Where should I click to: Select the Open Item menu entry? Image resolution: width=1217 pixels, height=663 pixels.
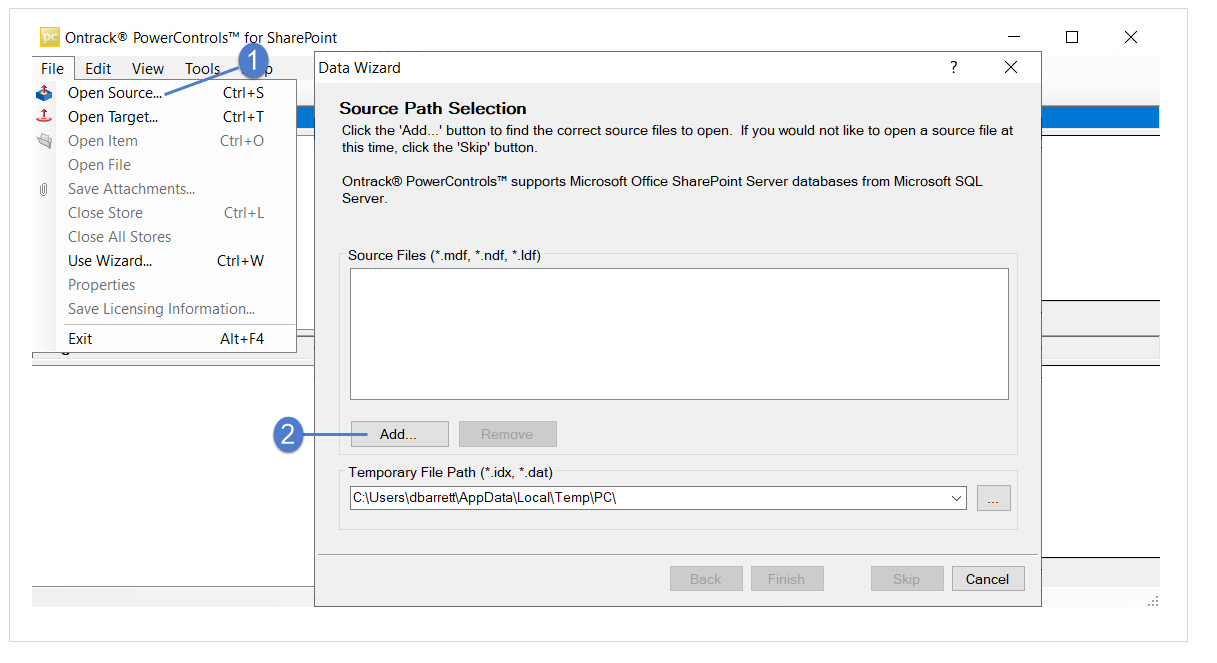click(x=165, y=141)
